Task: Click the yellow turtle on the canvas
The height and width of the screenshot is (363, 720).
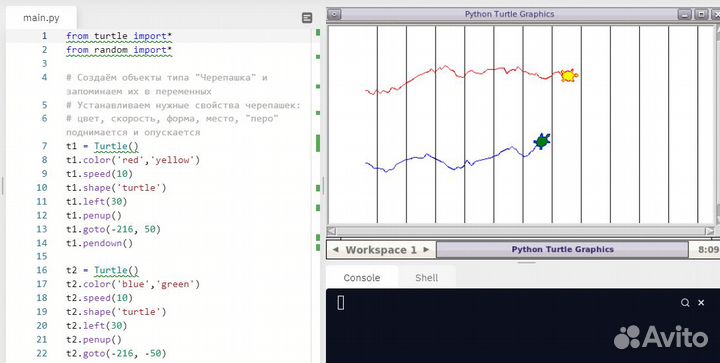Action: 569,76
